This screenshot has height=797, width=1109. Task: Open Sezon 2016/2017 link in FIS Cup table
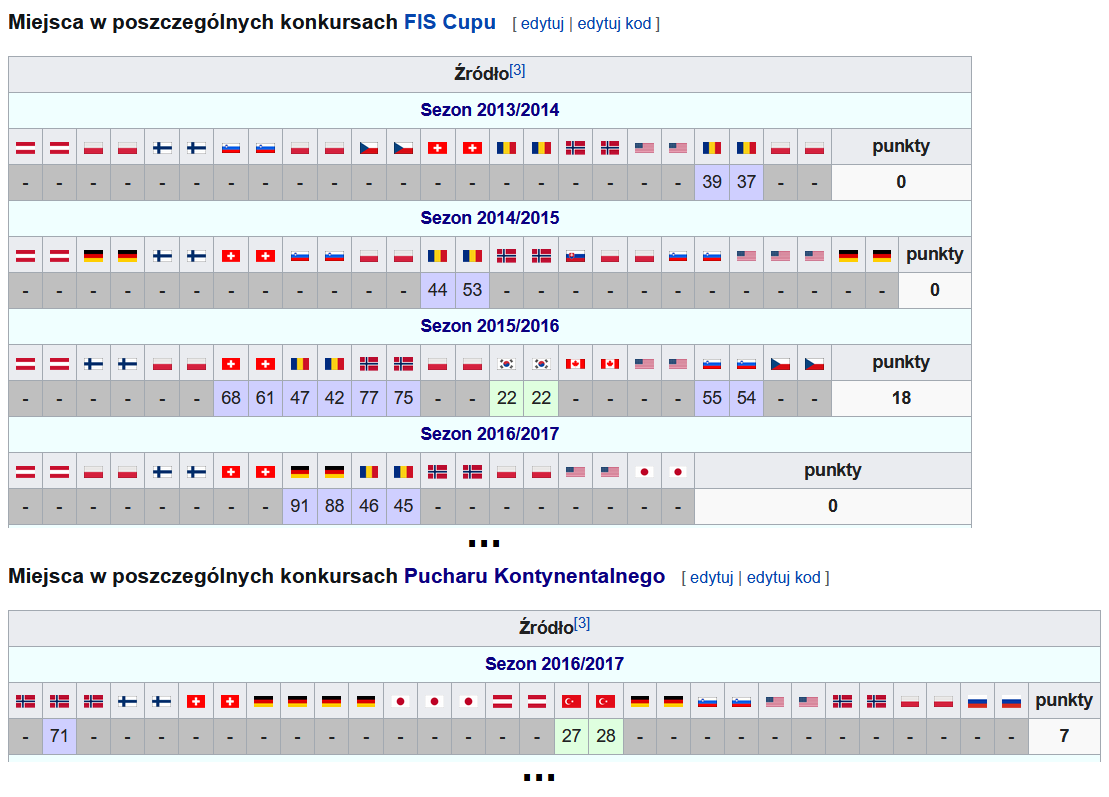(489, 434)
